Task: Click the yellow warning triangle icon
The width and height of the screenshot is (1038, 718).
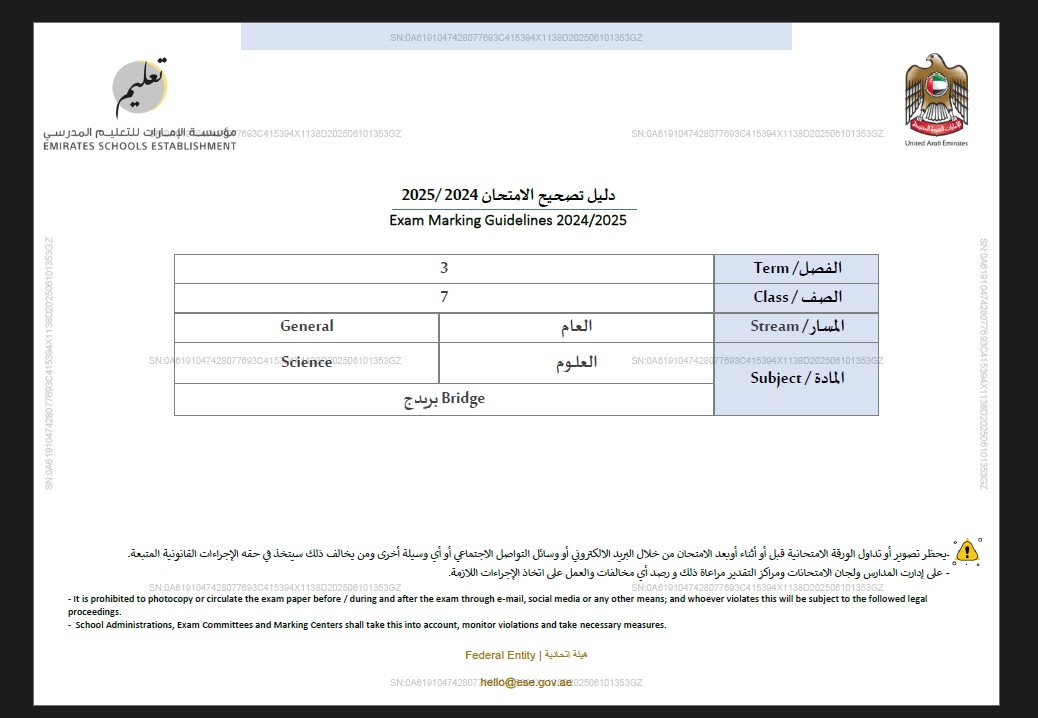Action: [x=967, y=551]
